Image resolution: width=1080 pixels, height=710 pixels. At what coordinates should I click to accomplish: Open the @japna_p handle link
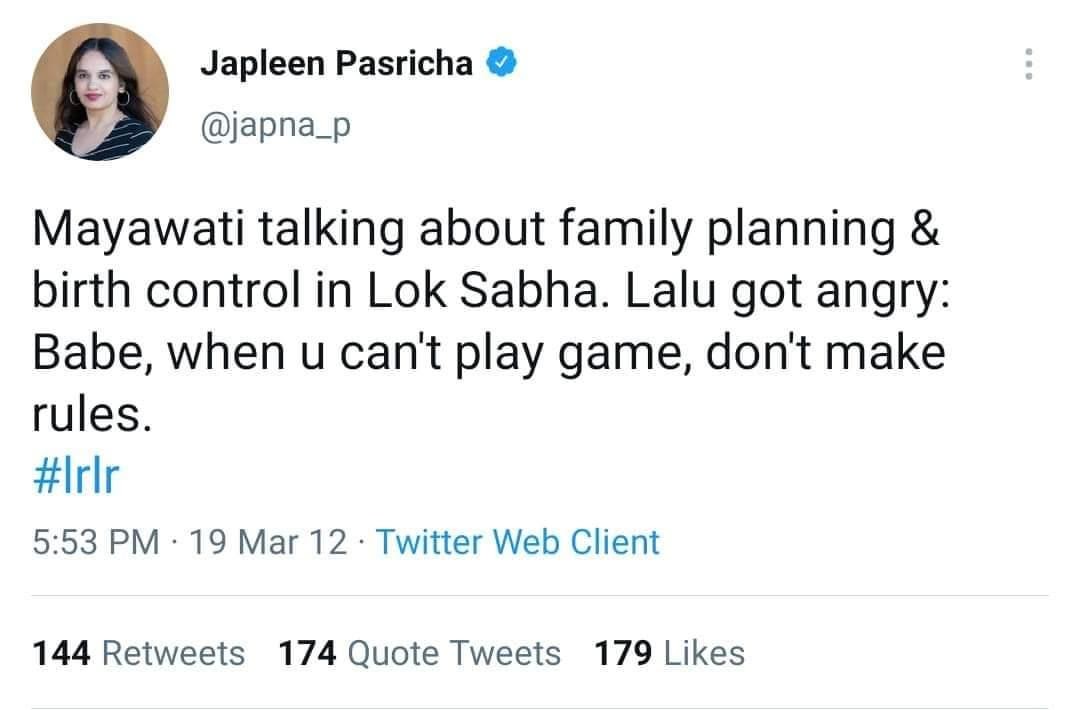coord(276,126)
